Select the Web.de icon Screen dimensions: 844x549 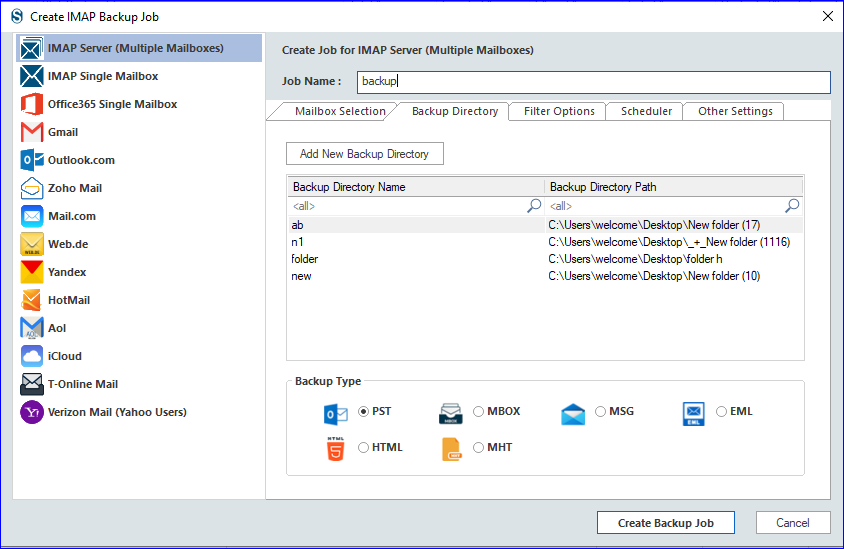[31, 244]
